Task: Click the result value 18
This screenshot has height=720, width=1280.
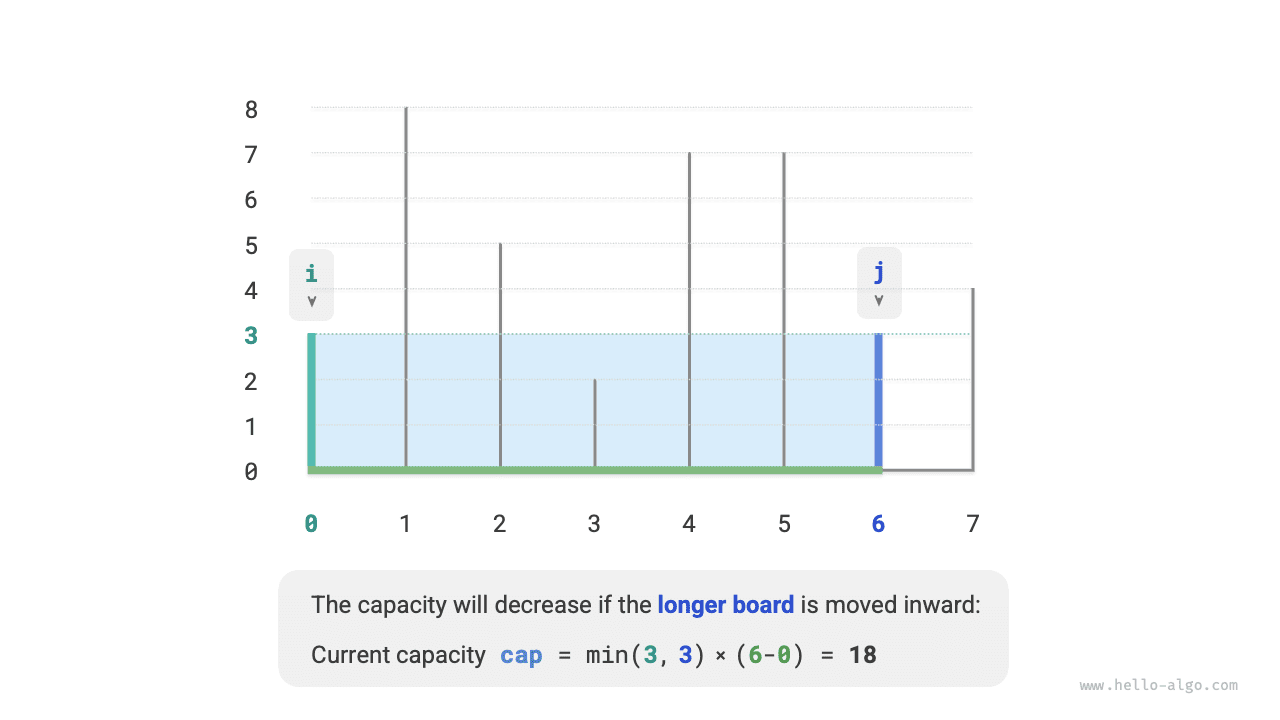Action: coord(862,656)
